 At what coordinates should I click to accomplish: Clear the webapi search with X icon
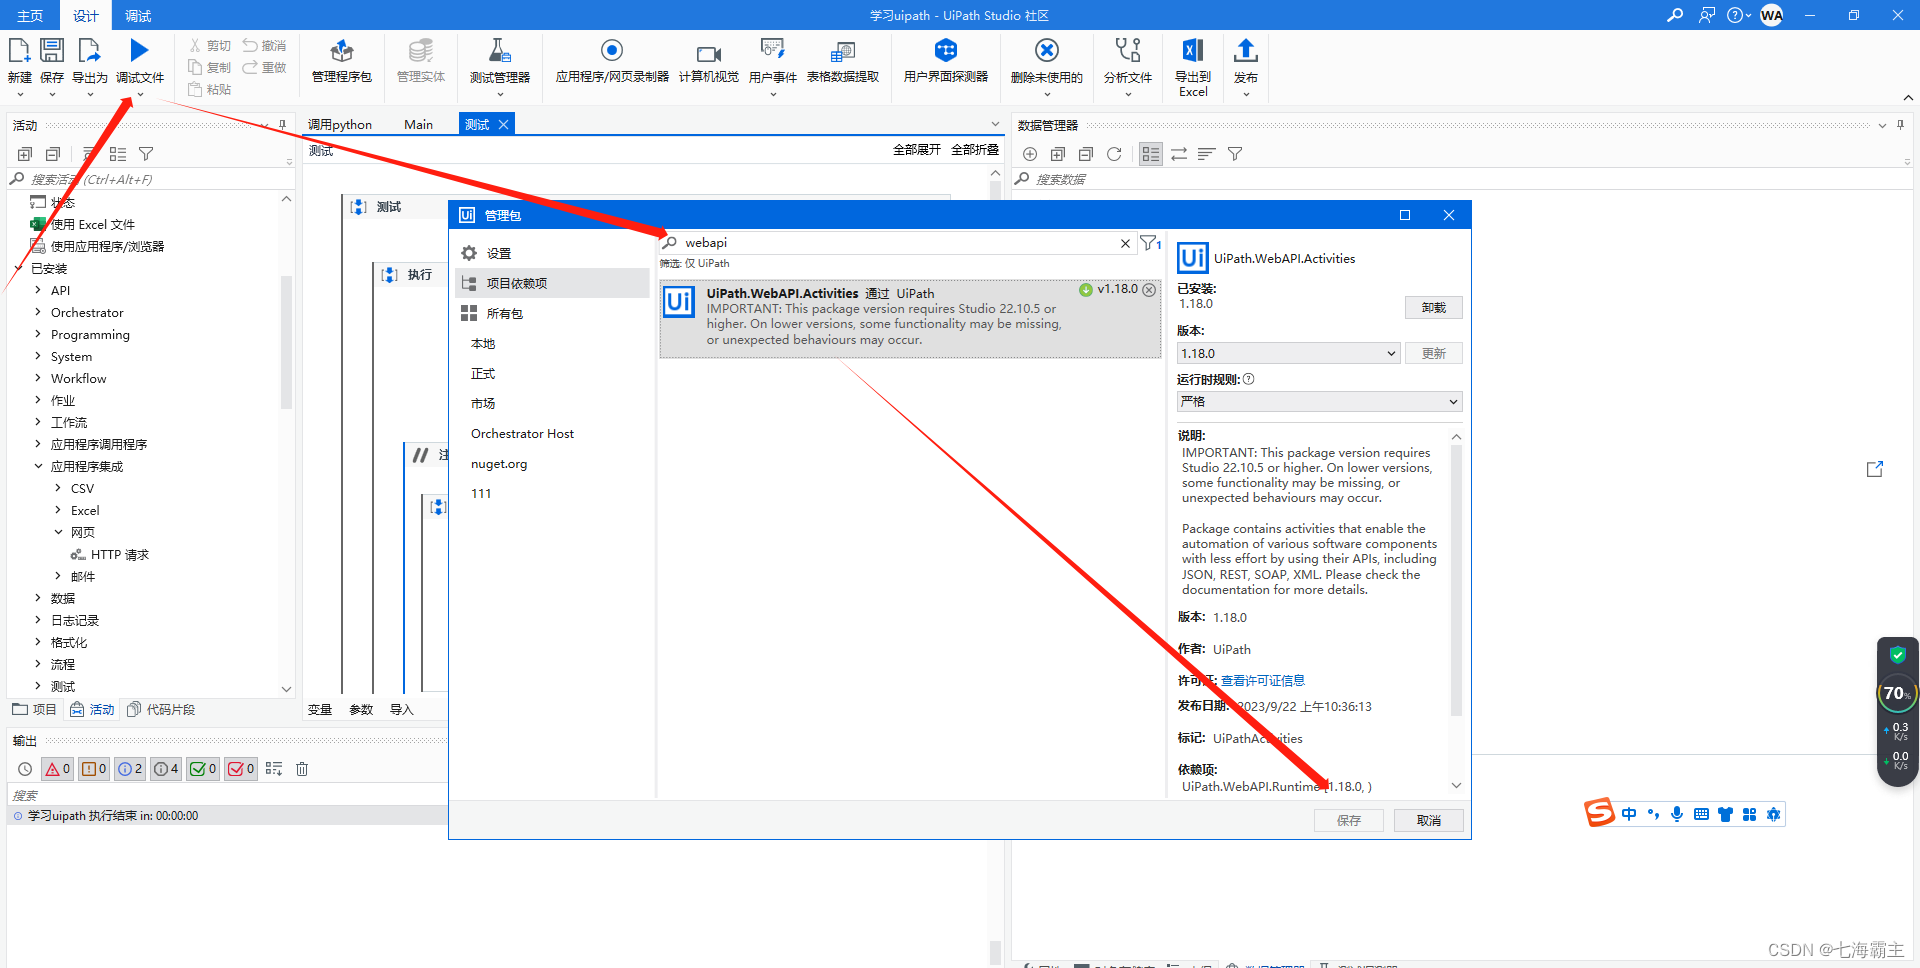pyautogui.click(x=1125, y=243)
